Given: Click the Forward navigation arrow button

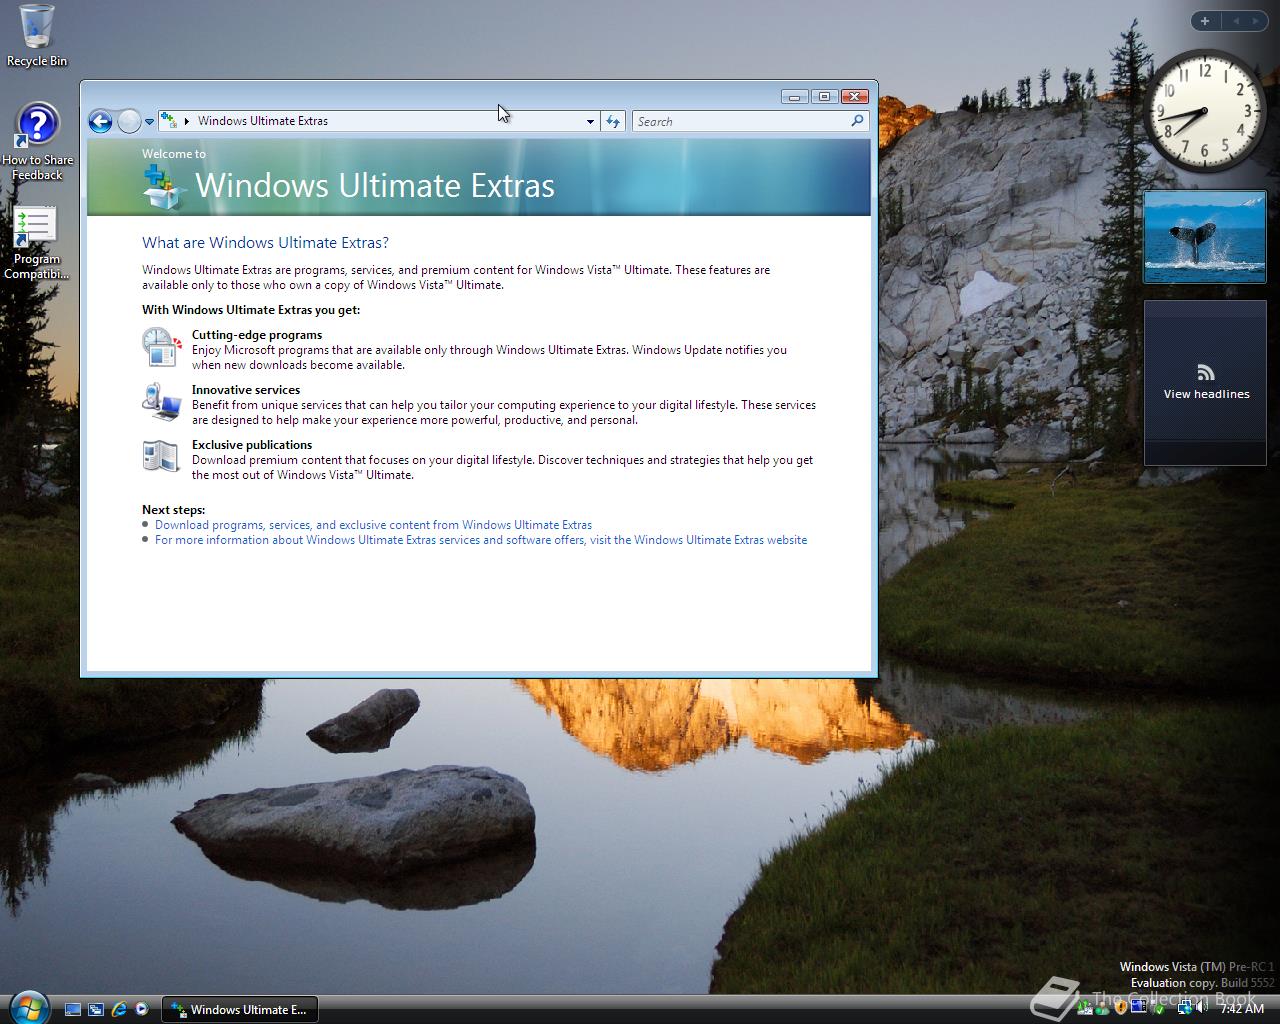Looking at the screenshot, I should click(129, 121).
